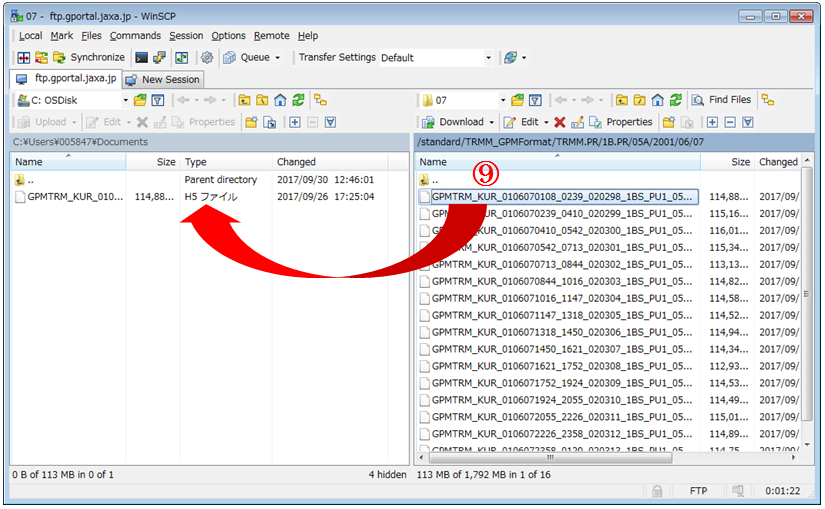
Task: Click the Synchronize button
Action: point(89,57)
